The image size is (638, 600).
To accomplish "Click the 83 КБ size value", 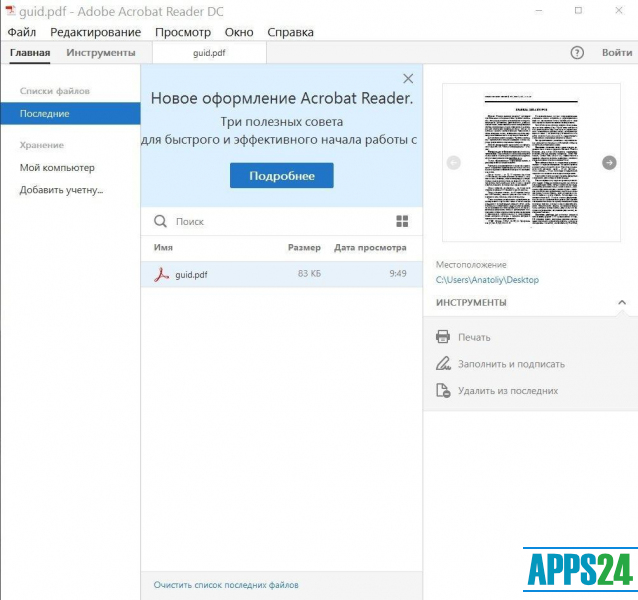I will (x=309, y=273).
